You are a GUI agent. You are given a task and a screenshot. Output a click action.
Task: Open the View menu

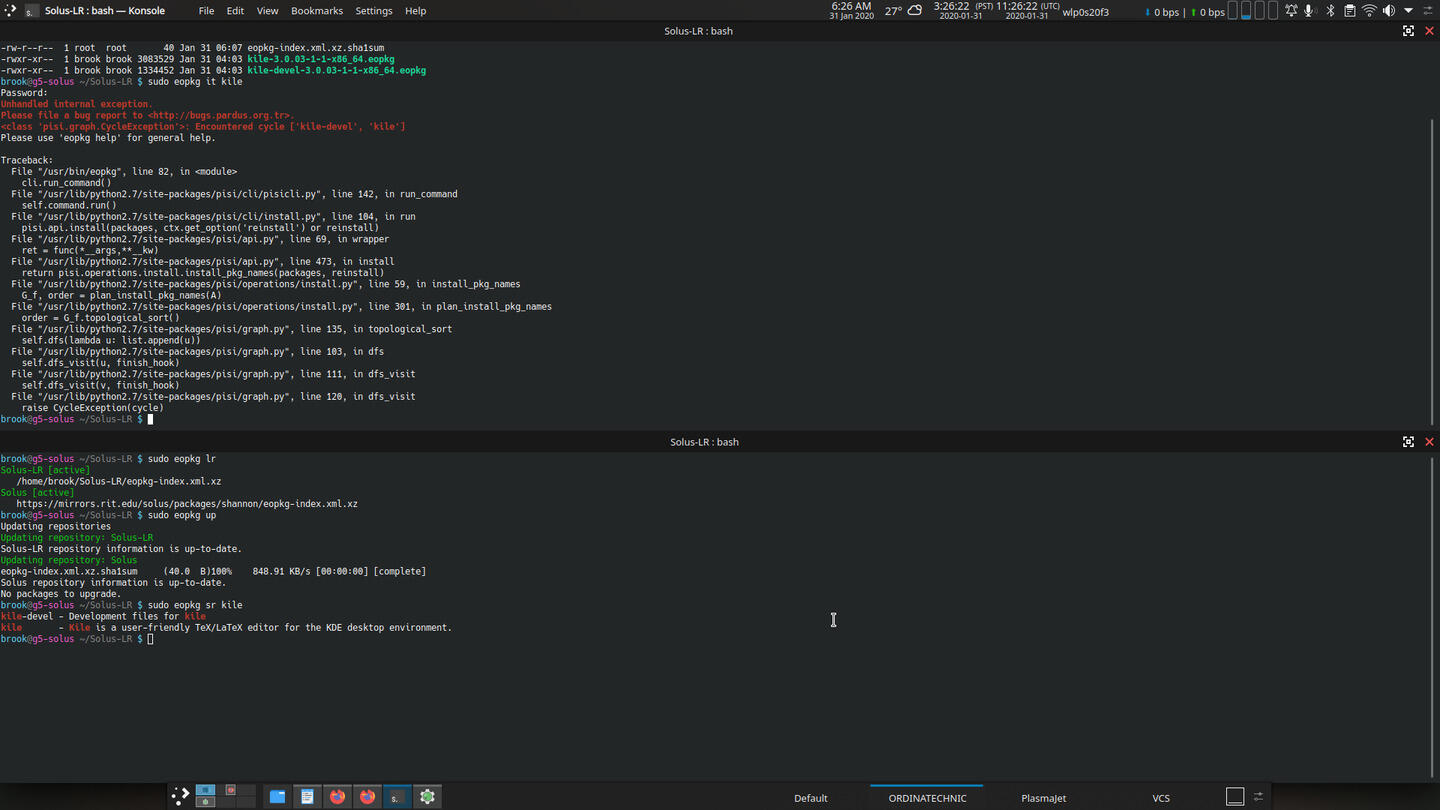point(268,11)
